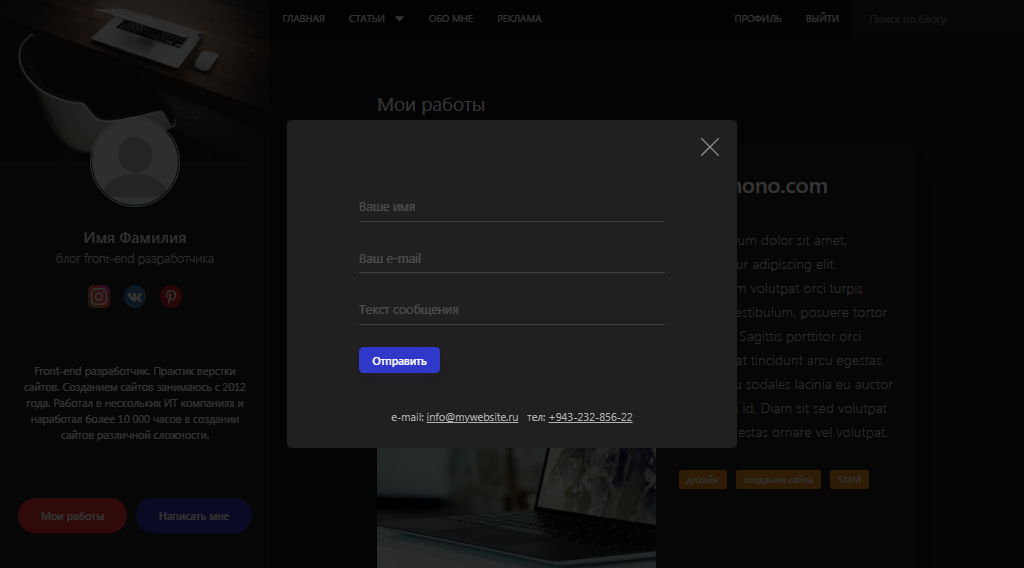The image size is (1024, 568).
Task: Click the Написать мне sidebar button
Action: click(194, 516)
